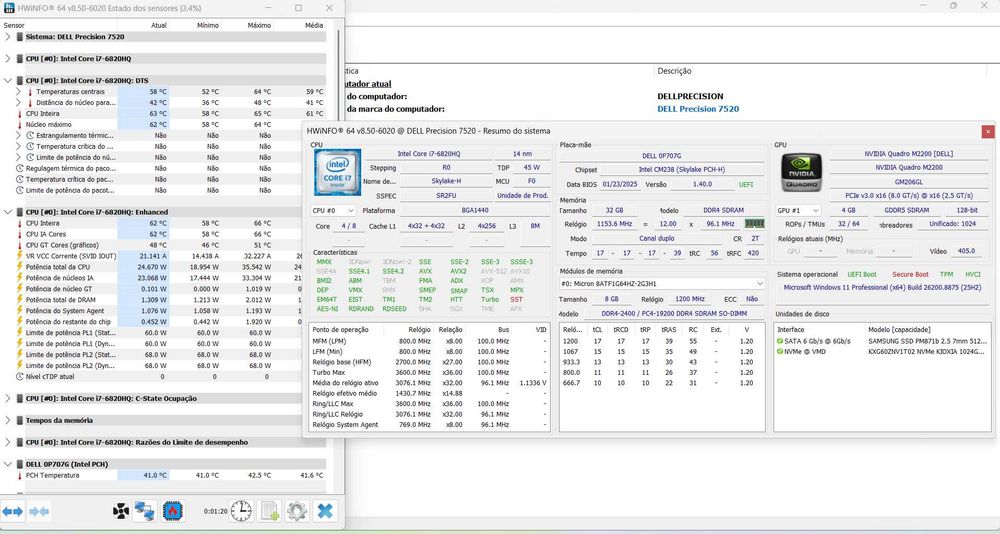Close sensors with the blue X icon
This screenshot has height=534, width=1000.
tap(325, 511)
